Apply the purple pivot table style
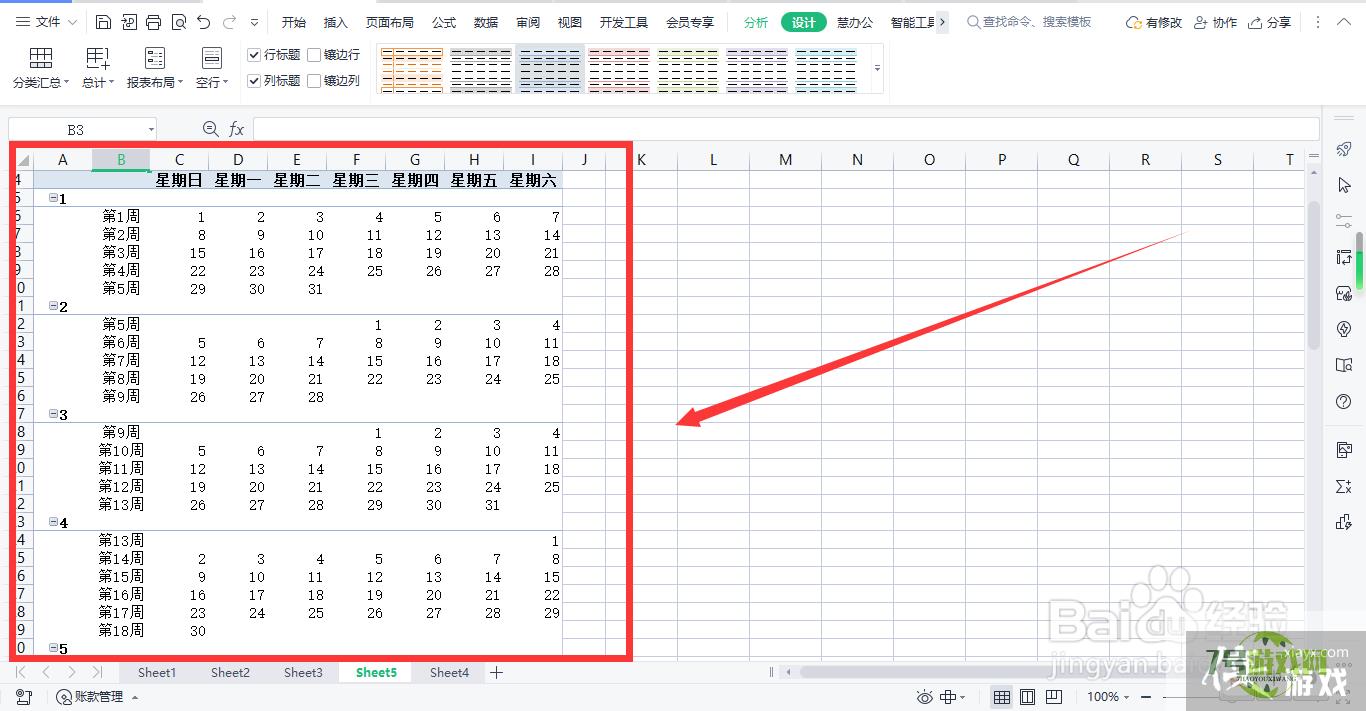This screenshot has height=711, width=1366. (757, 70)
